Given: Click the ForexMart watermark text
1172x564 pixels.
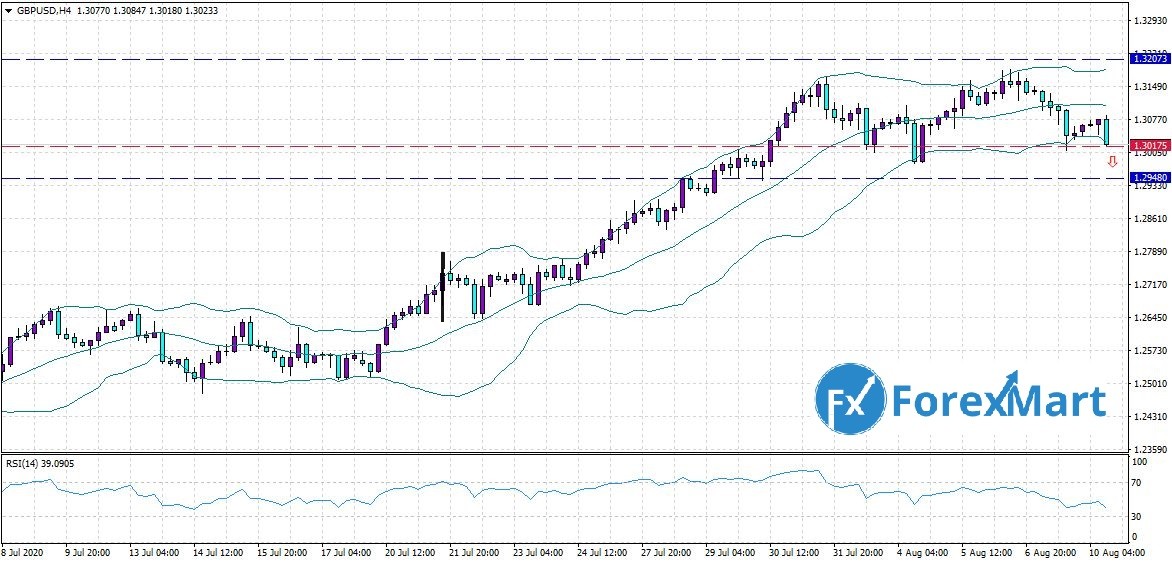Looking at the screenshot, I should [x=999, y=401].
